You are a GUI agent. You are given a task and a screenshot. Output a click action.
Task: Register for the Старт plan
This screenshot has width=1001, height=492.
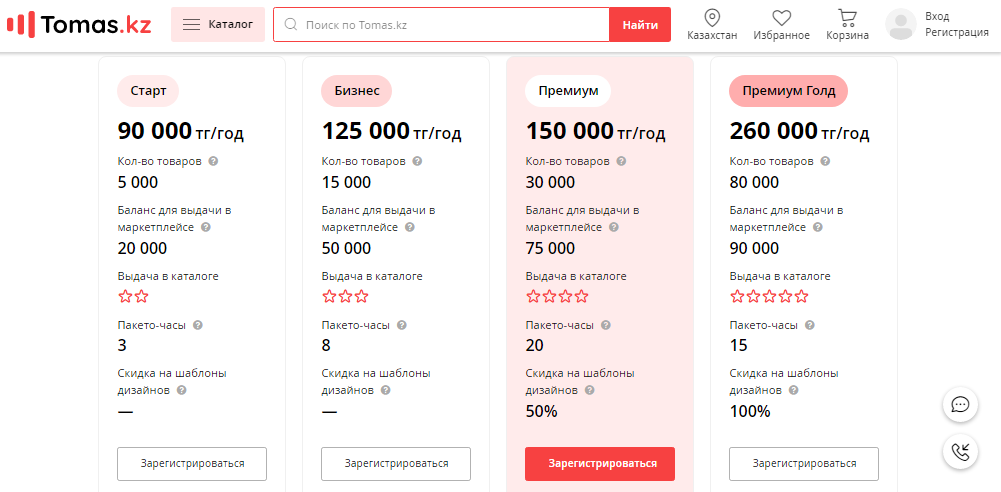click(x=192, y=464)
